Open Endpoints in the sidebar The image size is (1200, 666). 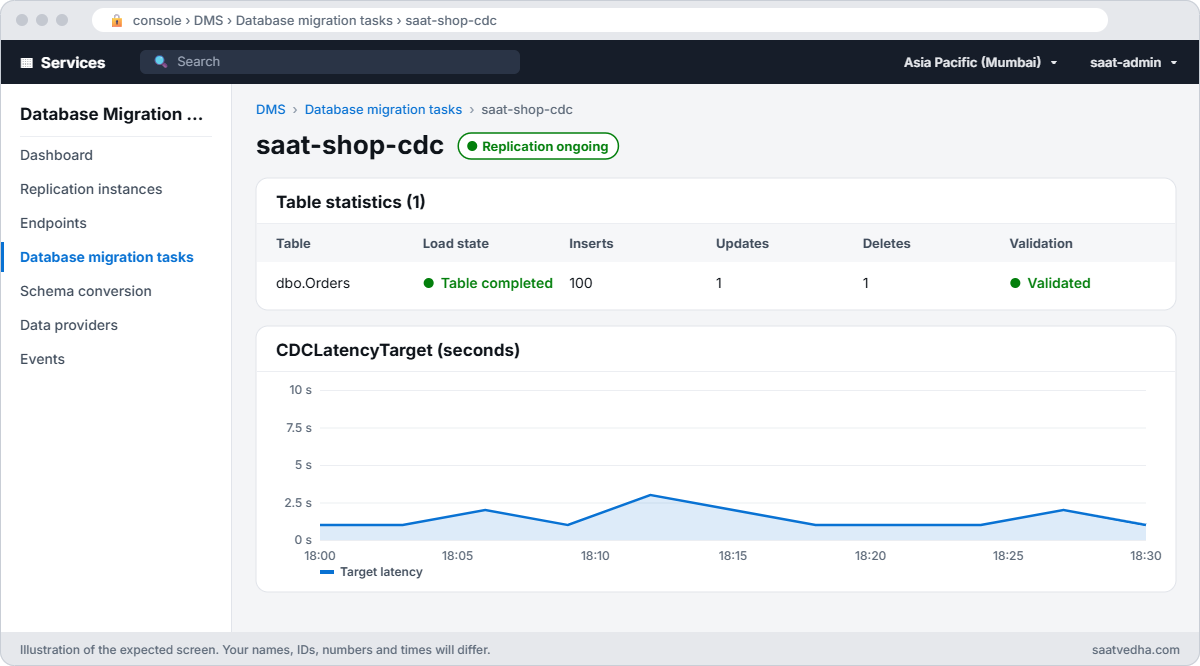(53, 223)
